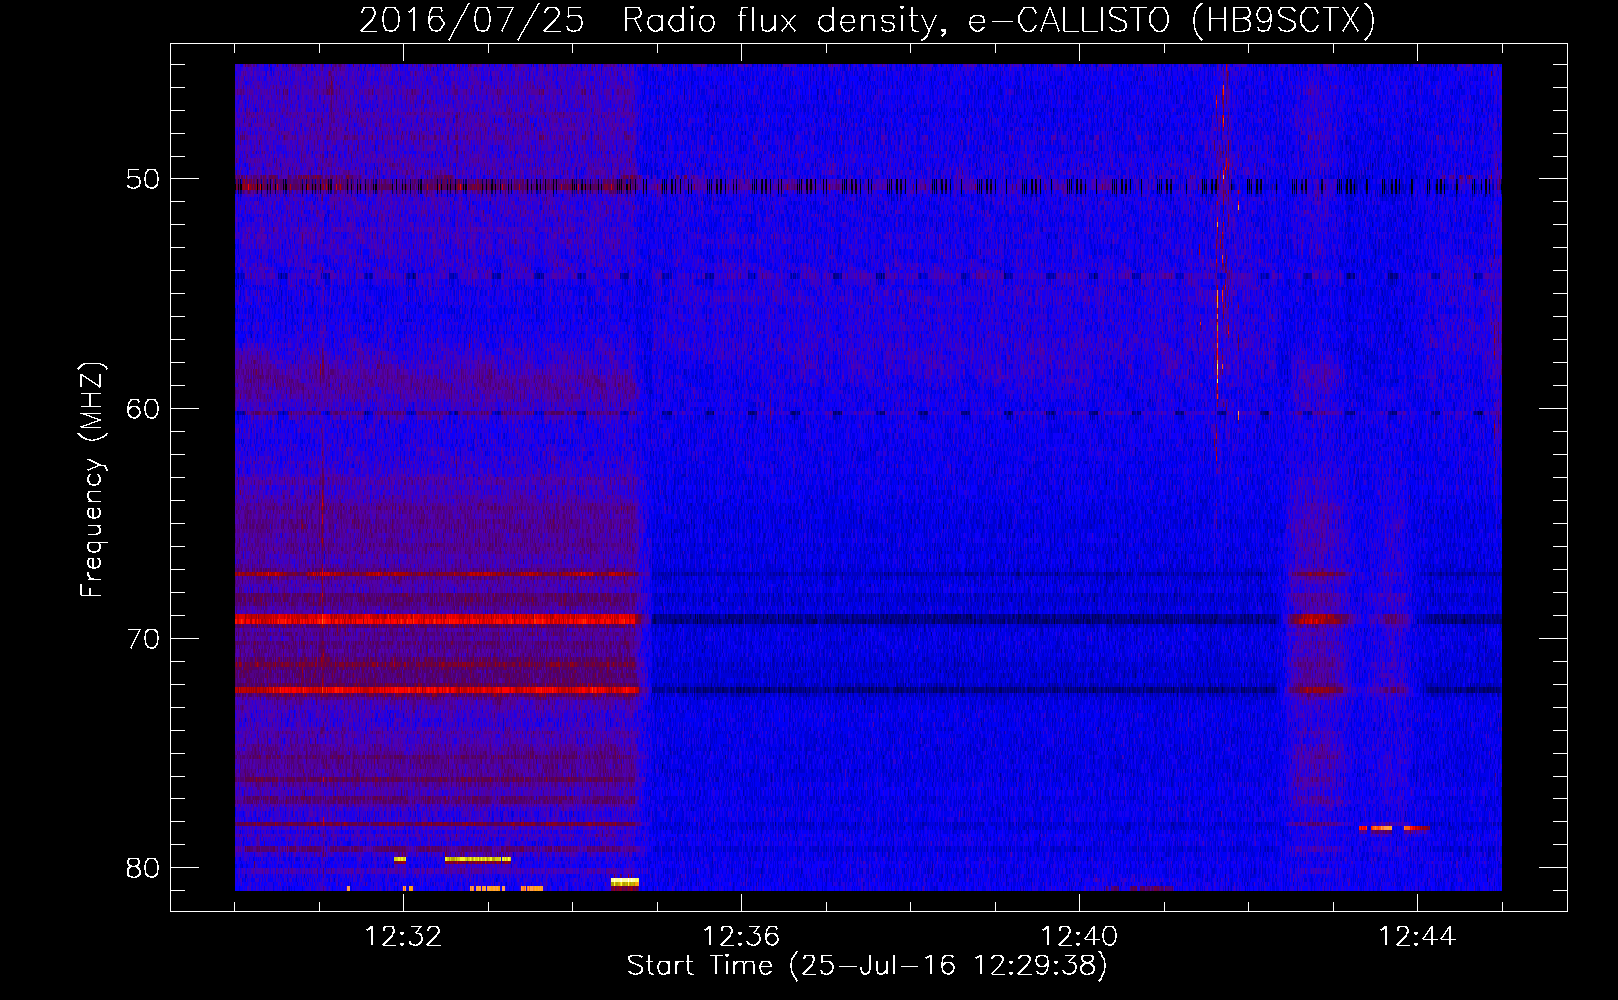This screenshot has width=1618, height=1000.
Task: Click the 50 MHz frequency tick label
Action: [143, 179]
